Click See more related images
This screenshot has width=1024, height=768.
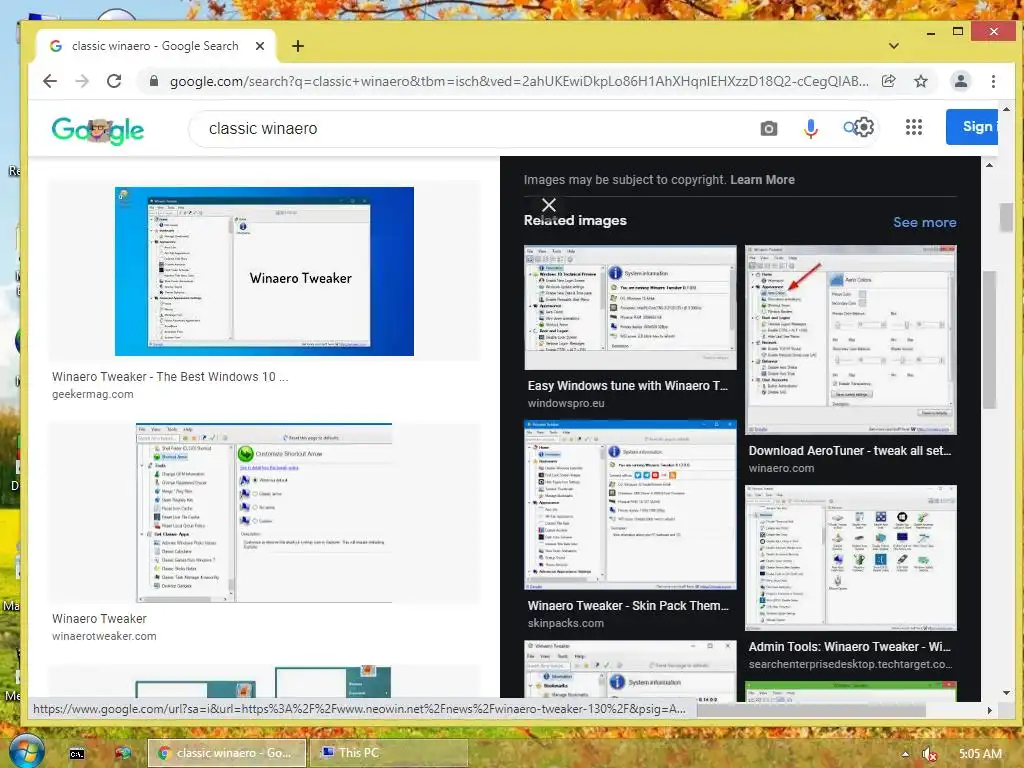[925, 222]
